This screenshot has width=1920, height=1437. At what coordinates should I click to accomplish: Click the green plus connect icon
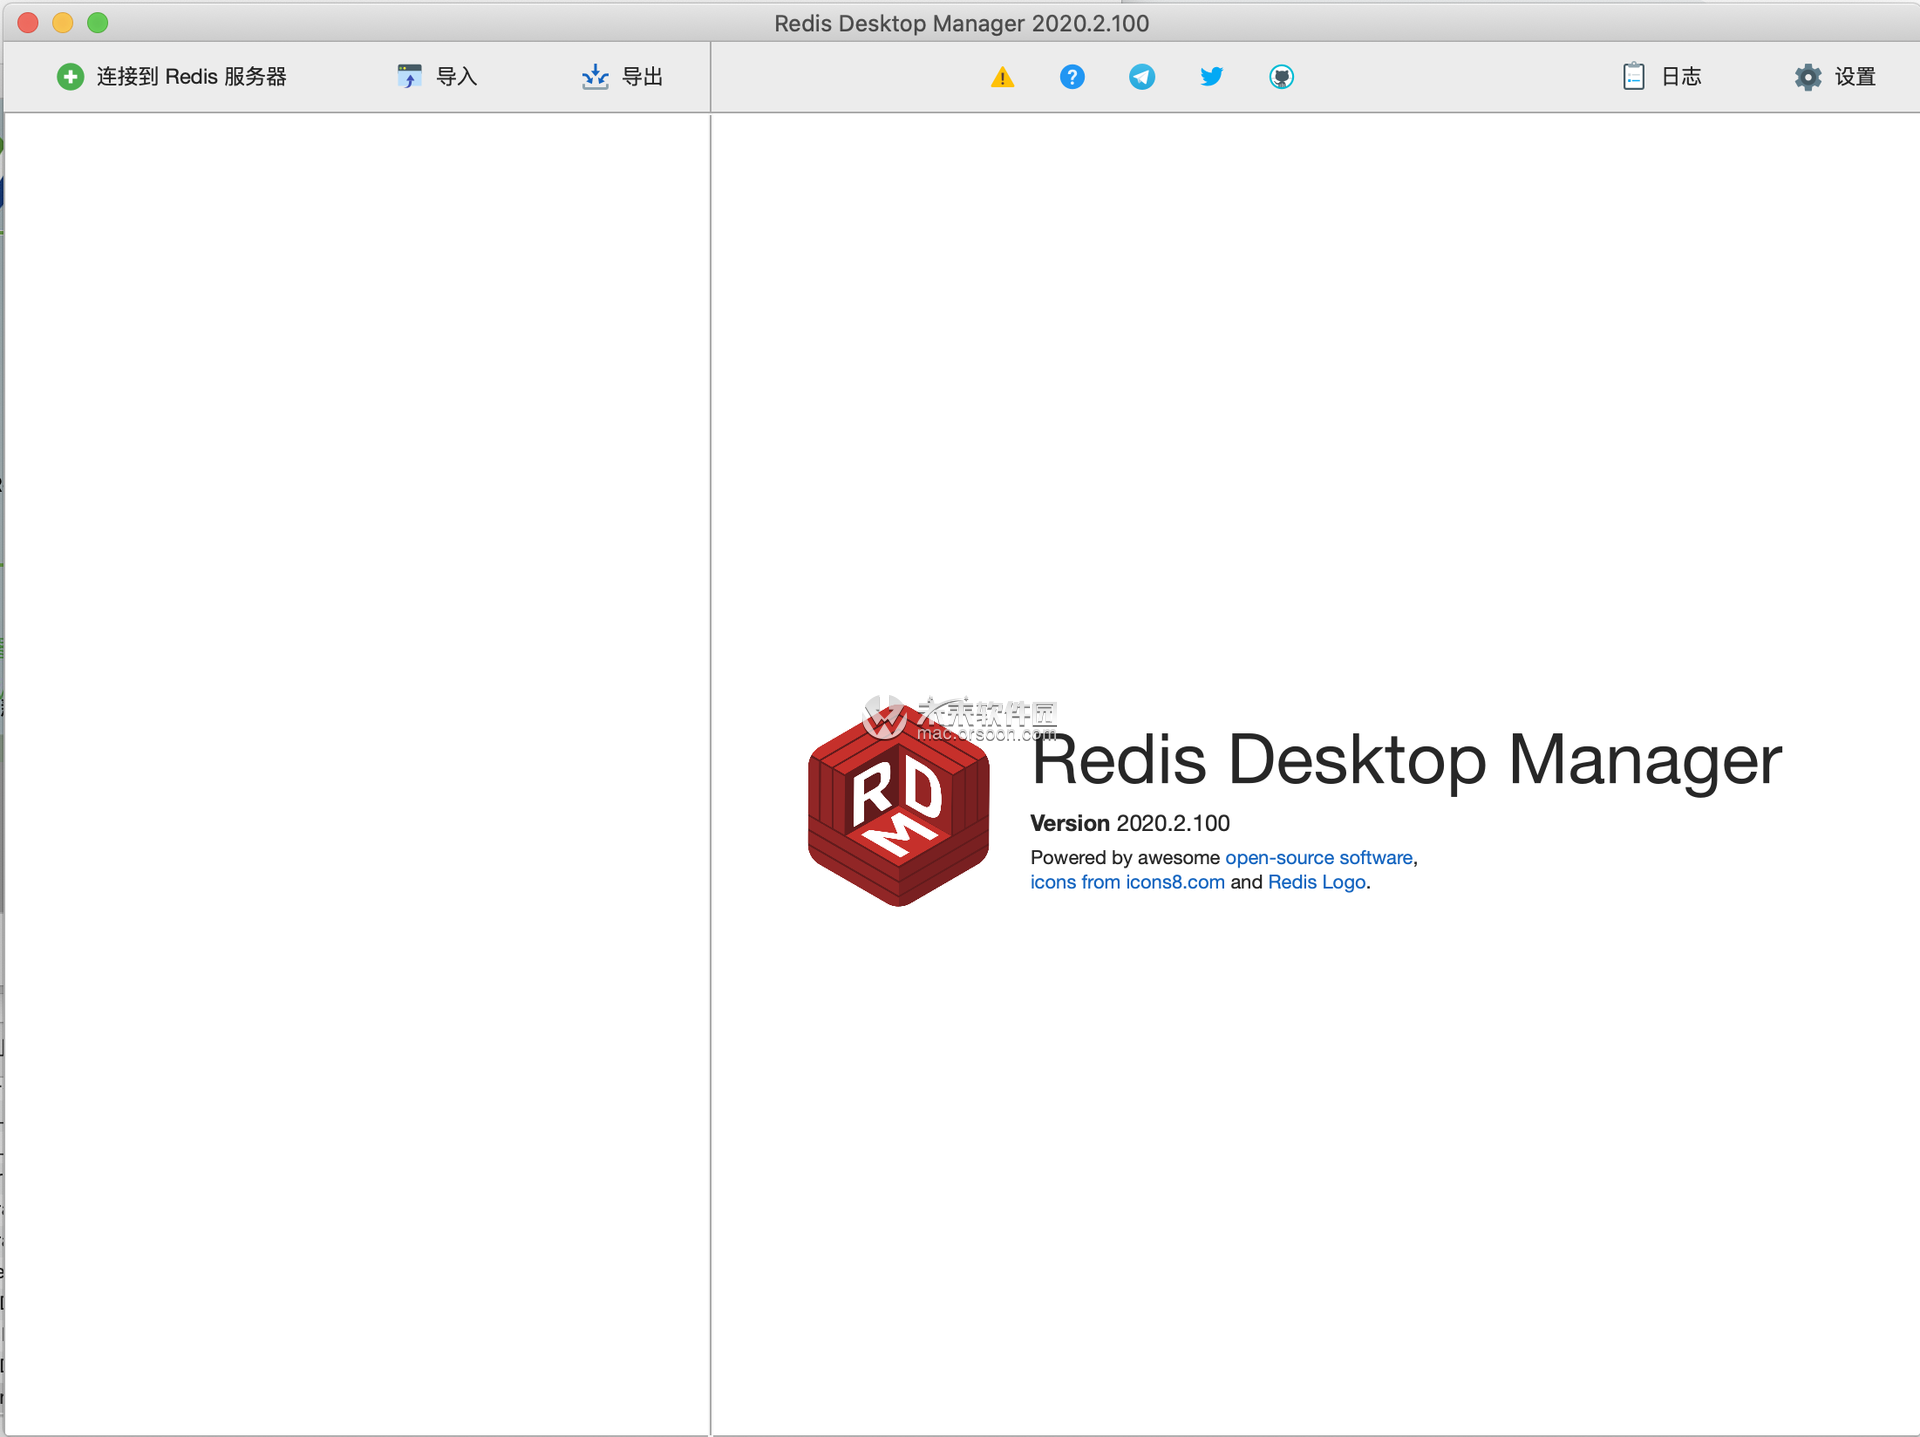click(x=70, y=77)
